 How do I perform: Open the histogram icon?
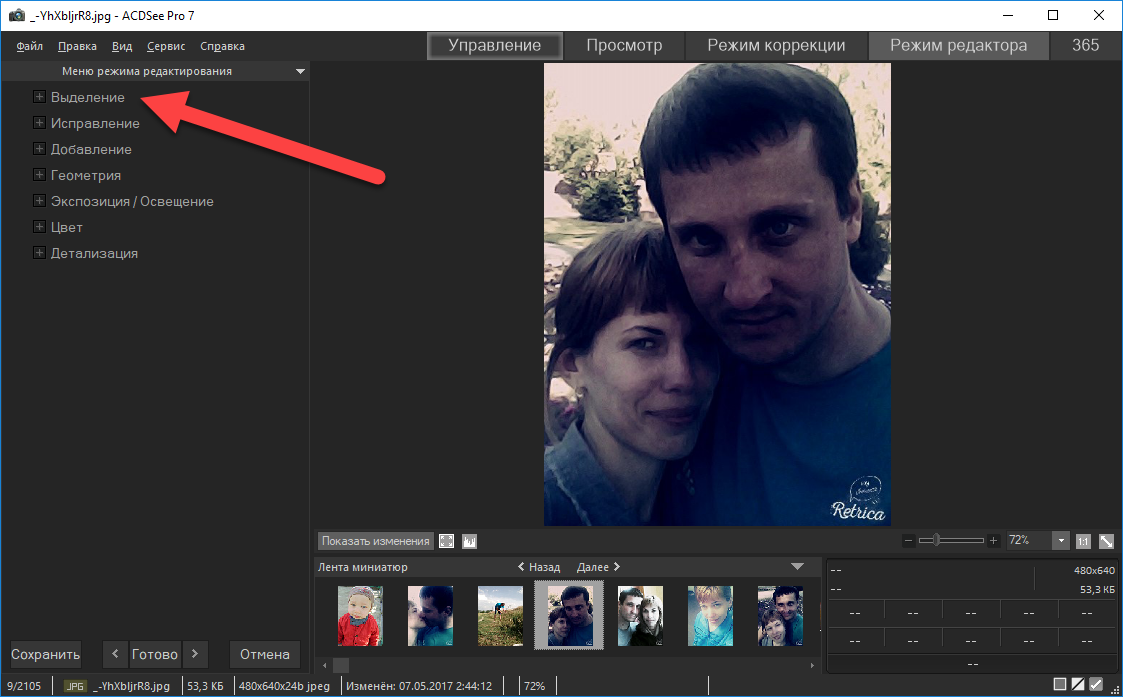tap(469, 541)
